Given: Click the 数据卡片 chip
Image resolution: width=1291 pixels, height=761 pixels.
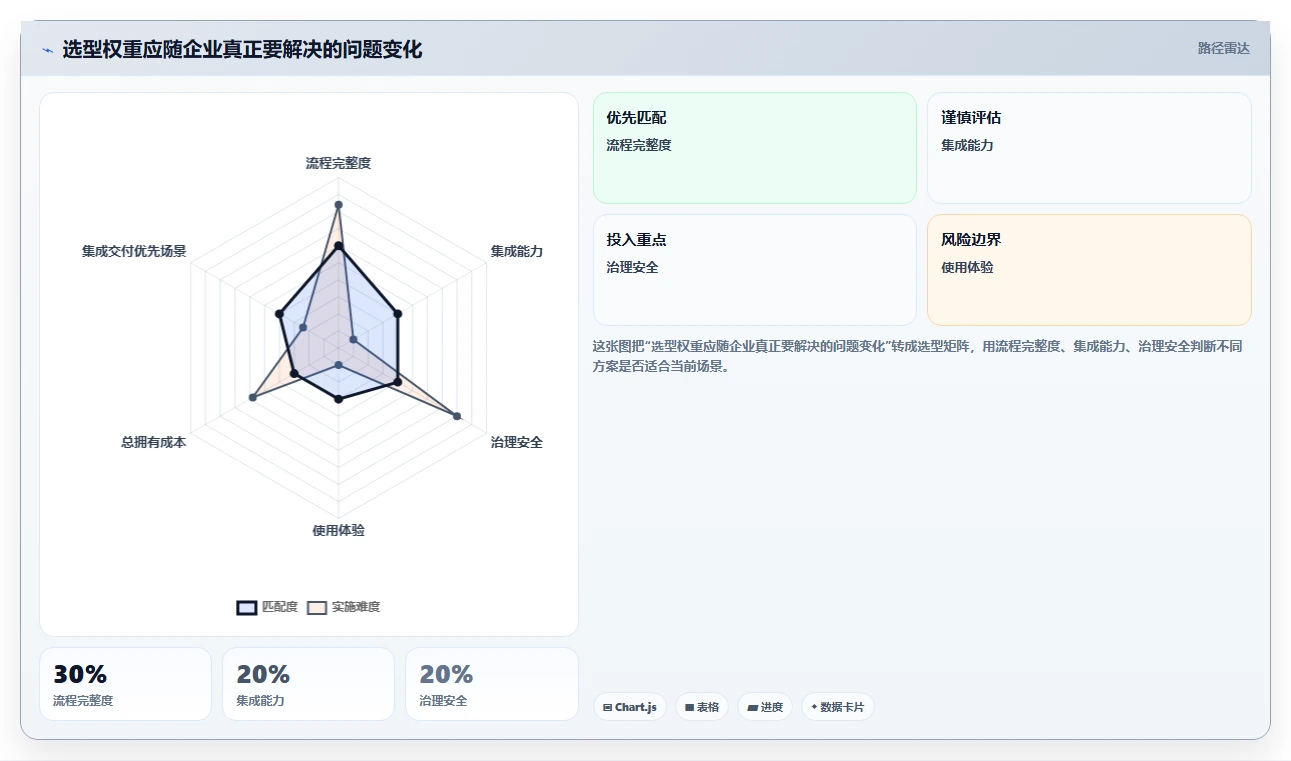Looking at the screenshot, I should (x=838, y=707).
